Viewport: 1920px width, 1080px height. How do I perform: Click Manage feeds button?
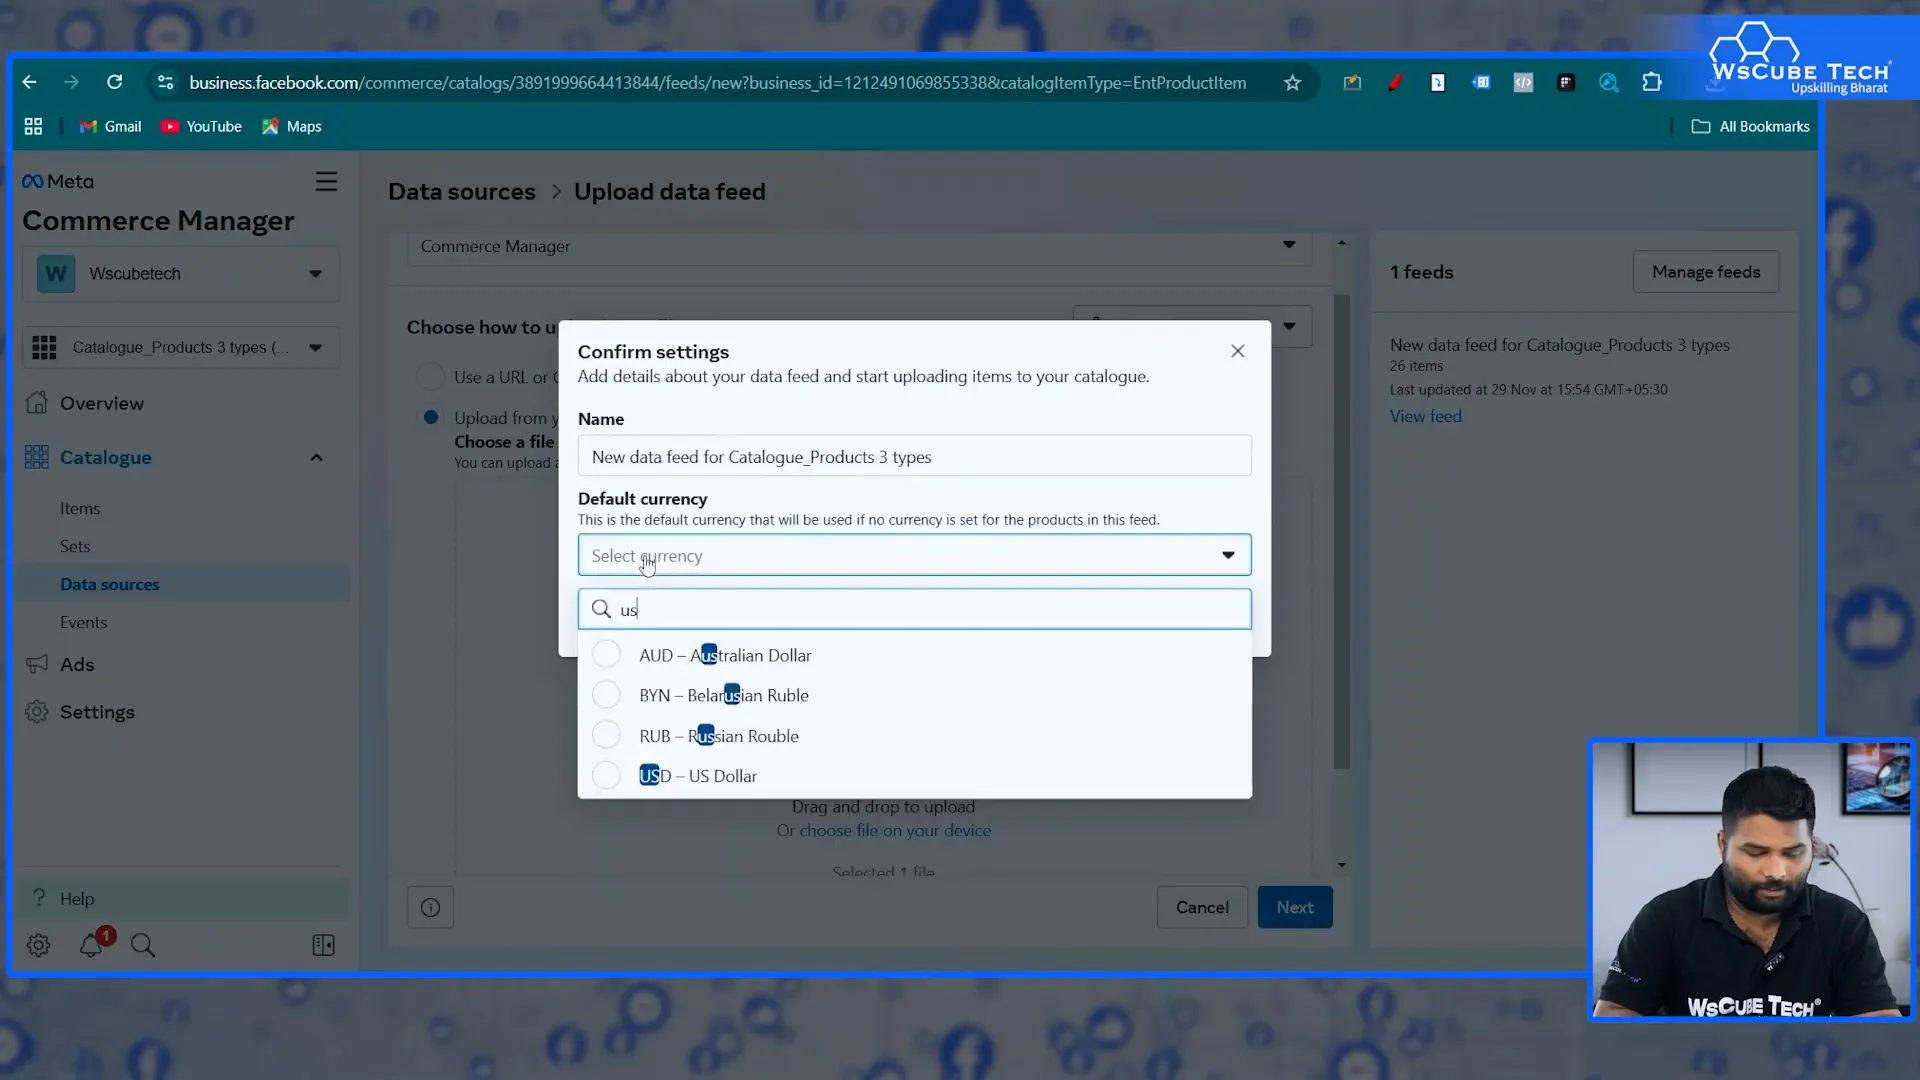click(1706, 272)
